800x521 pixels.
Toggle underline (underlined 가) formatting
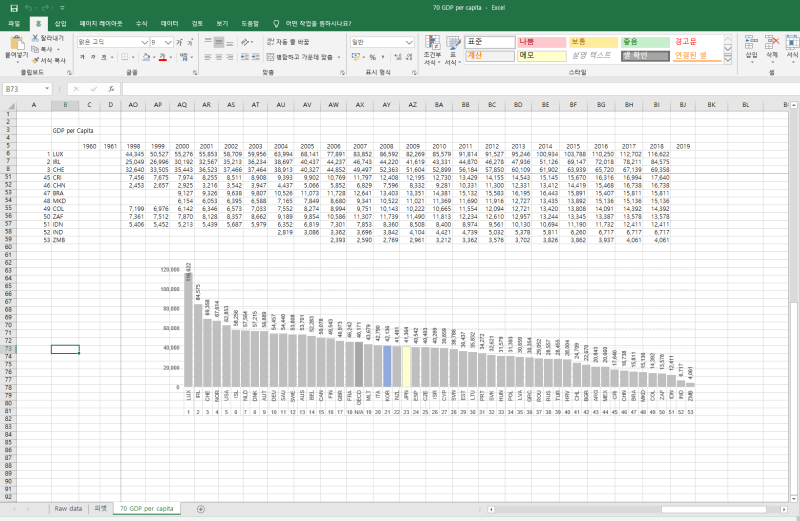pos(104,57)
